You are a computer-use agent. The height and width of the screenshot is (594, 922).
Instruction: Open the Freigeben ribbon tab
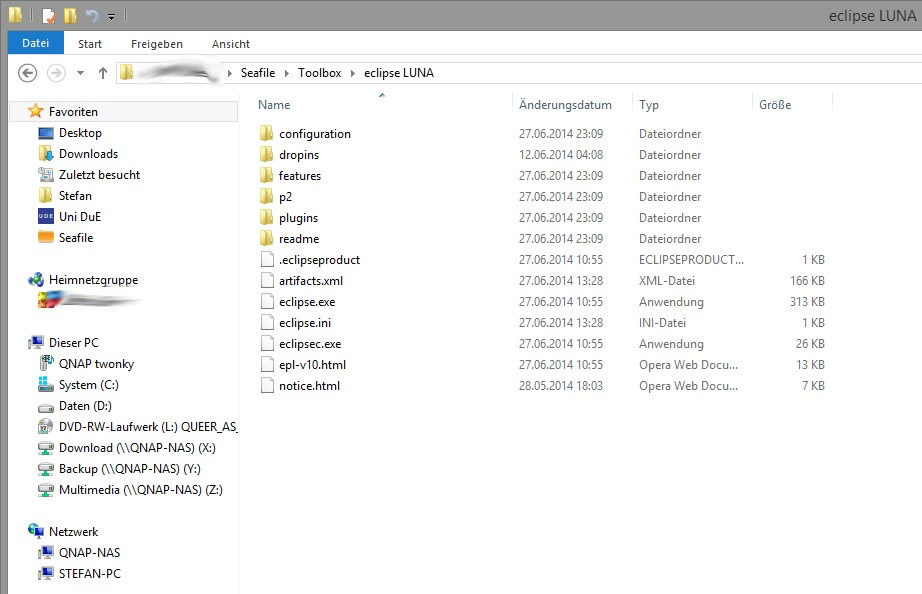[x=156, y=44]
